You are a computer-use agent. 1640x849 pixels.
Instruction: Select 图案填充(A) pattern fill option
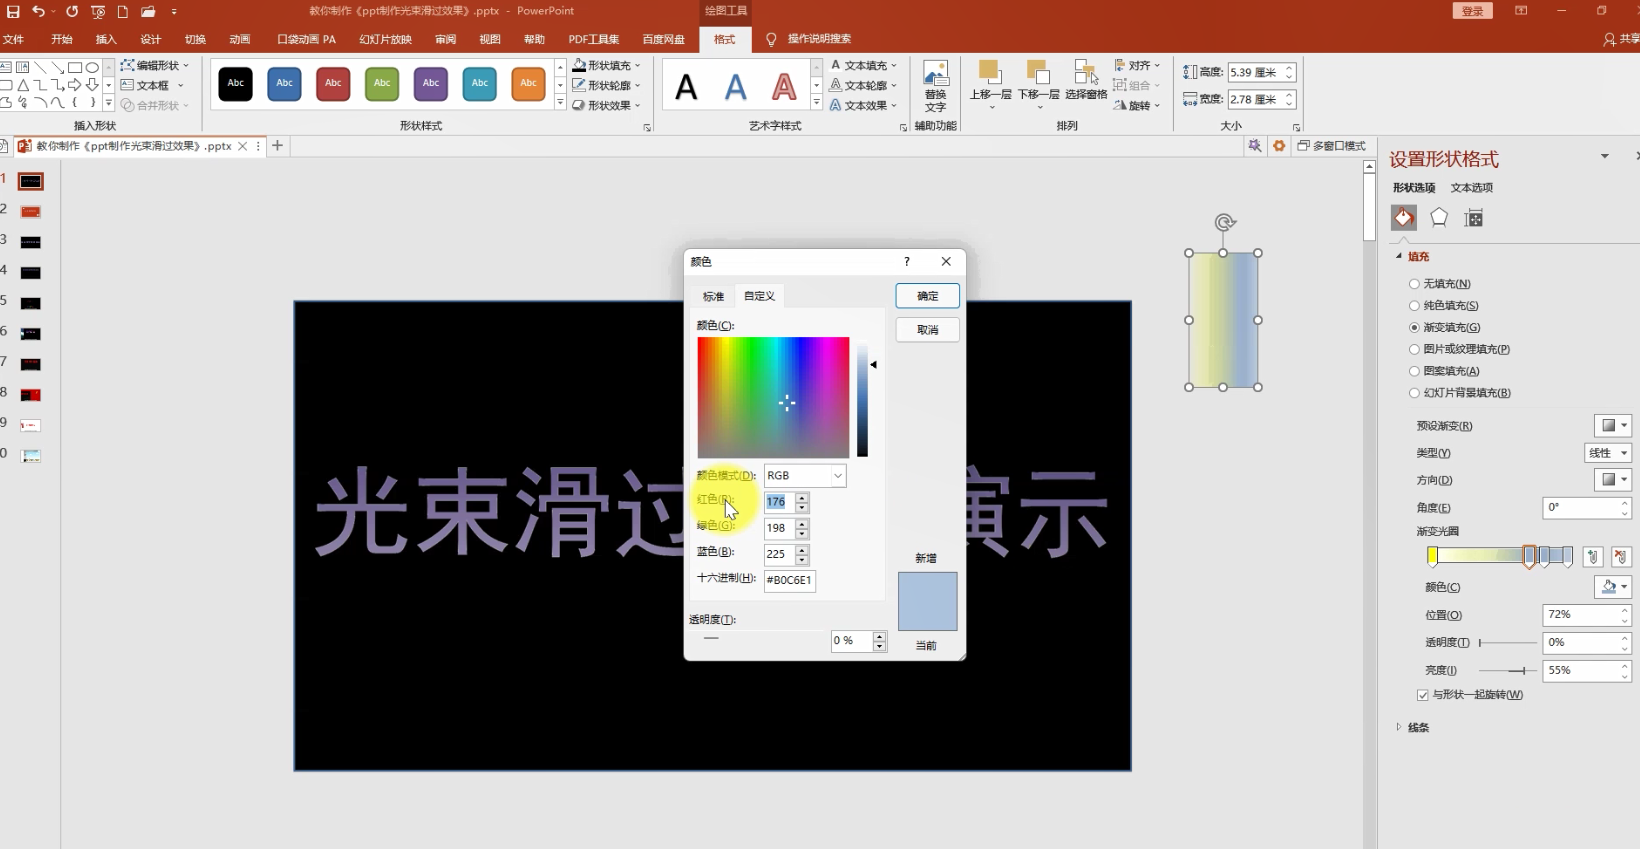point(1444,371)
